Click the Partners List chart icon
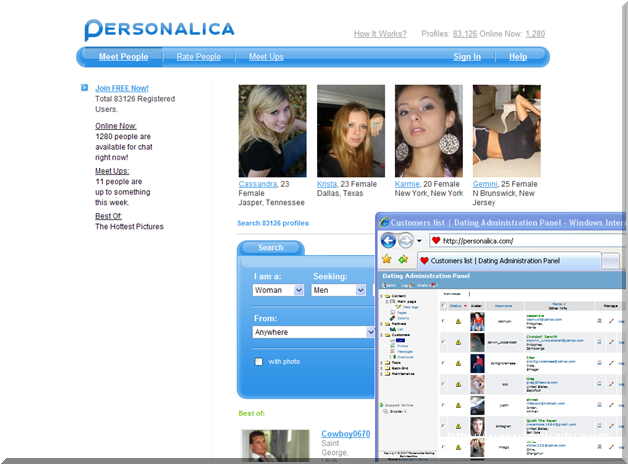The height and width of the screenshot is (464, 628). 393,329
